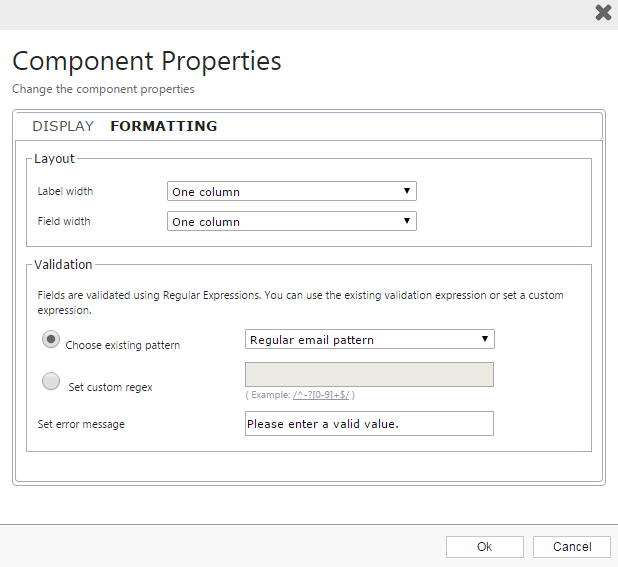Click the example regex expression link
Viewport: 618px width, 567px height.
(x=320, y=395)
